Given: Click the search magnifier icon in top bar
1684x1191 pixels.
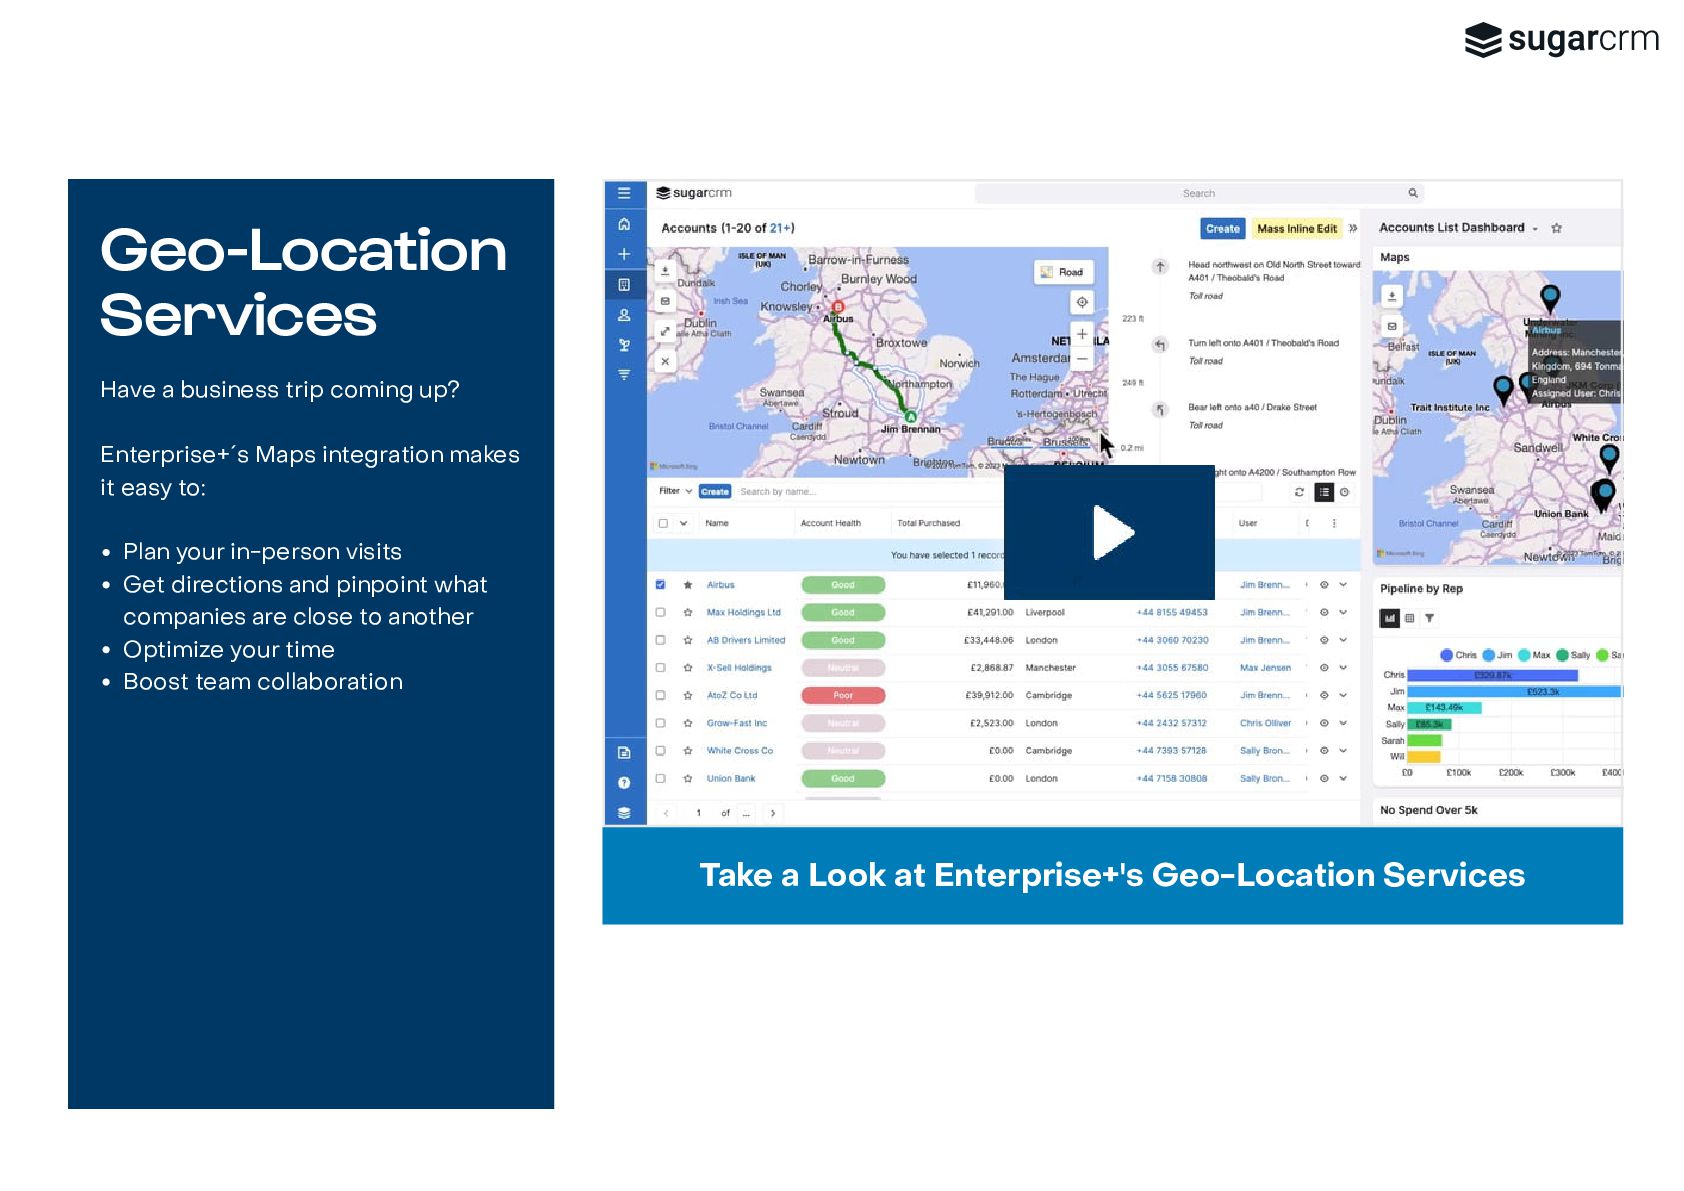Looking at the screenshot, I should click(1413, 193).
